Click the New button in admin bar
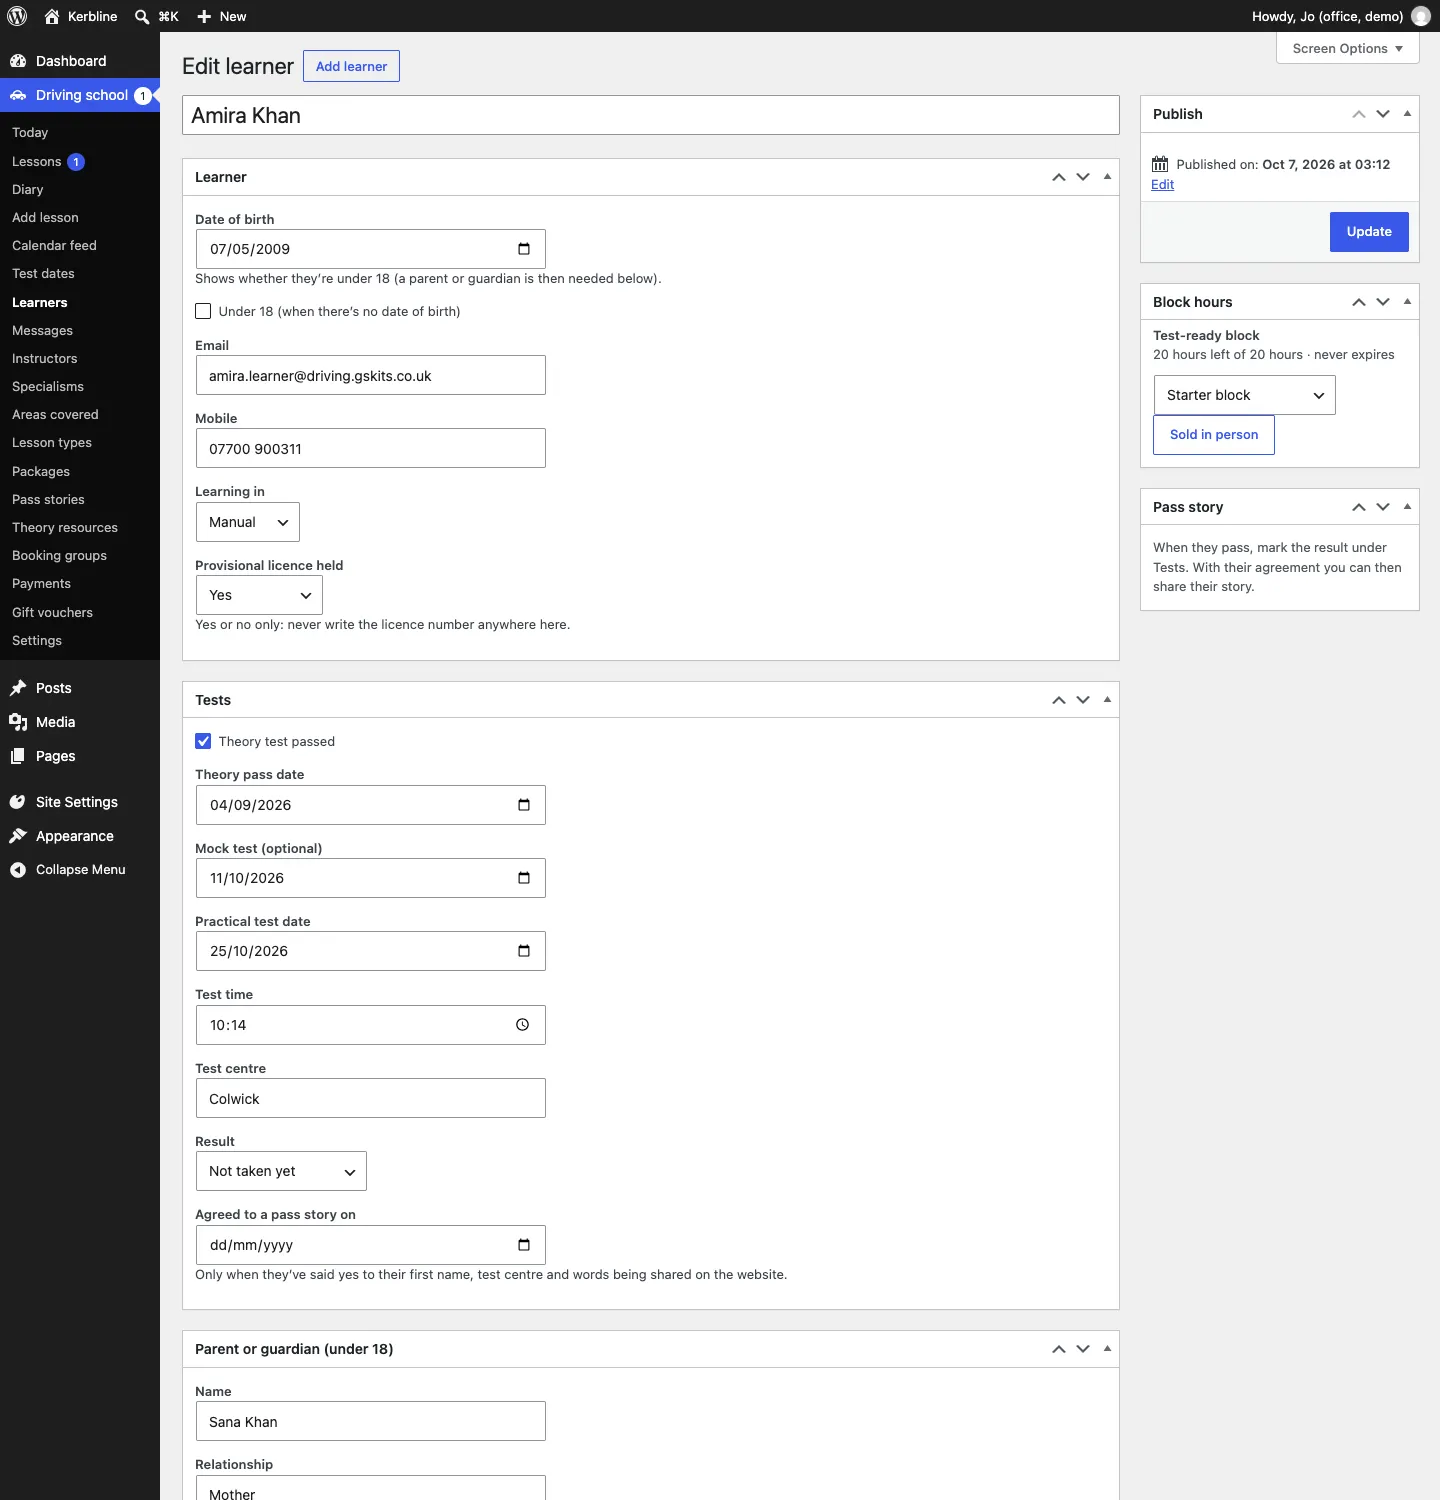The width and height of the screenshot is (1440, 1500). 222,16
